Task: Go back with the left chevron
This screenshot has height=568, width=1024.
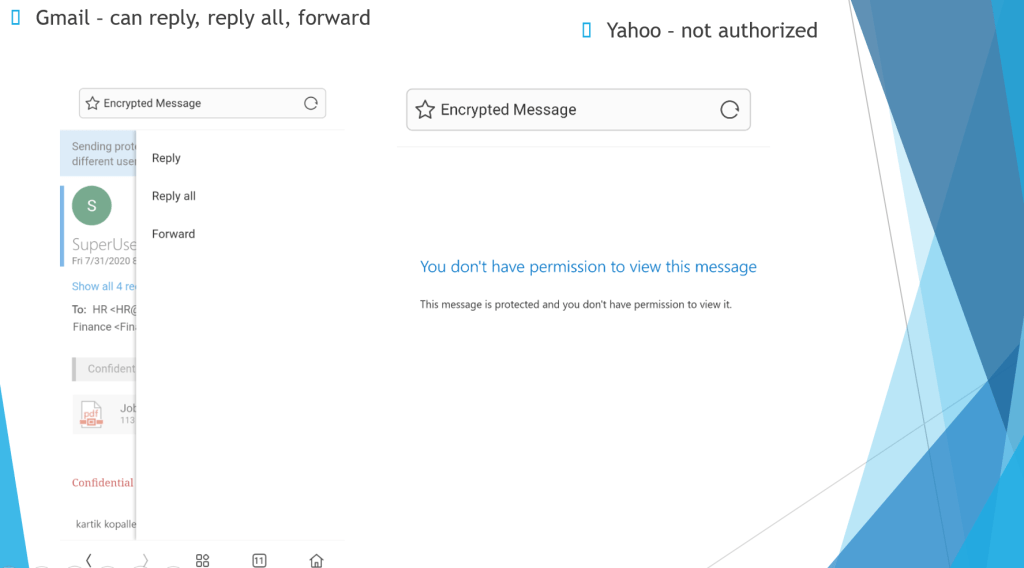Action: (88, 560)
